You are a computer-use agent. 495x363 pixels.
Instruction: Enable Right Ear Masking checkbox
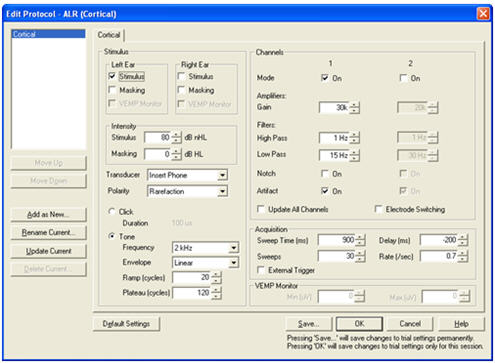181,90
